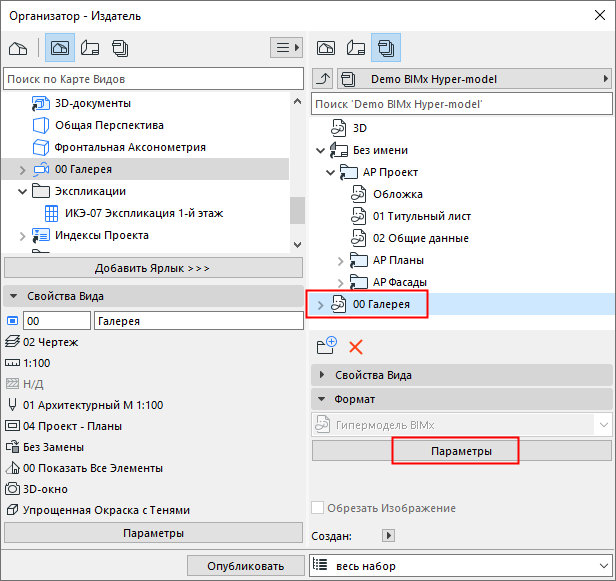Click the pen icon beside 01 Архитектурный

tap(12, 405)
